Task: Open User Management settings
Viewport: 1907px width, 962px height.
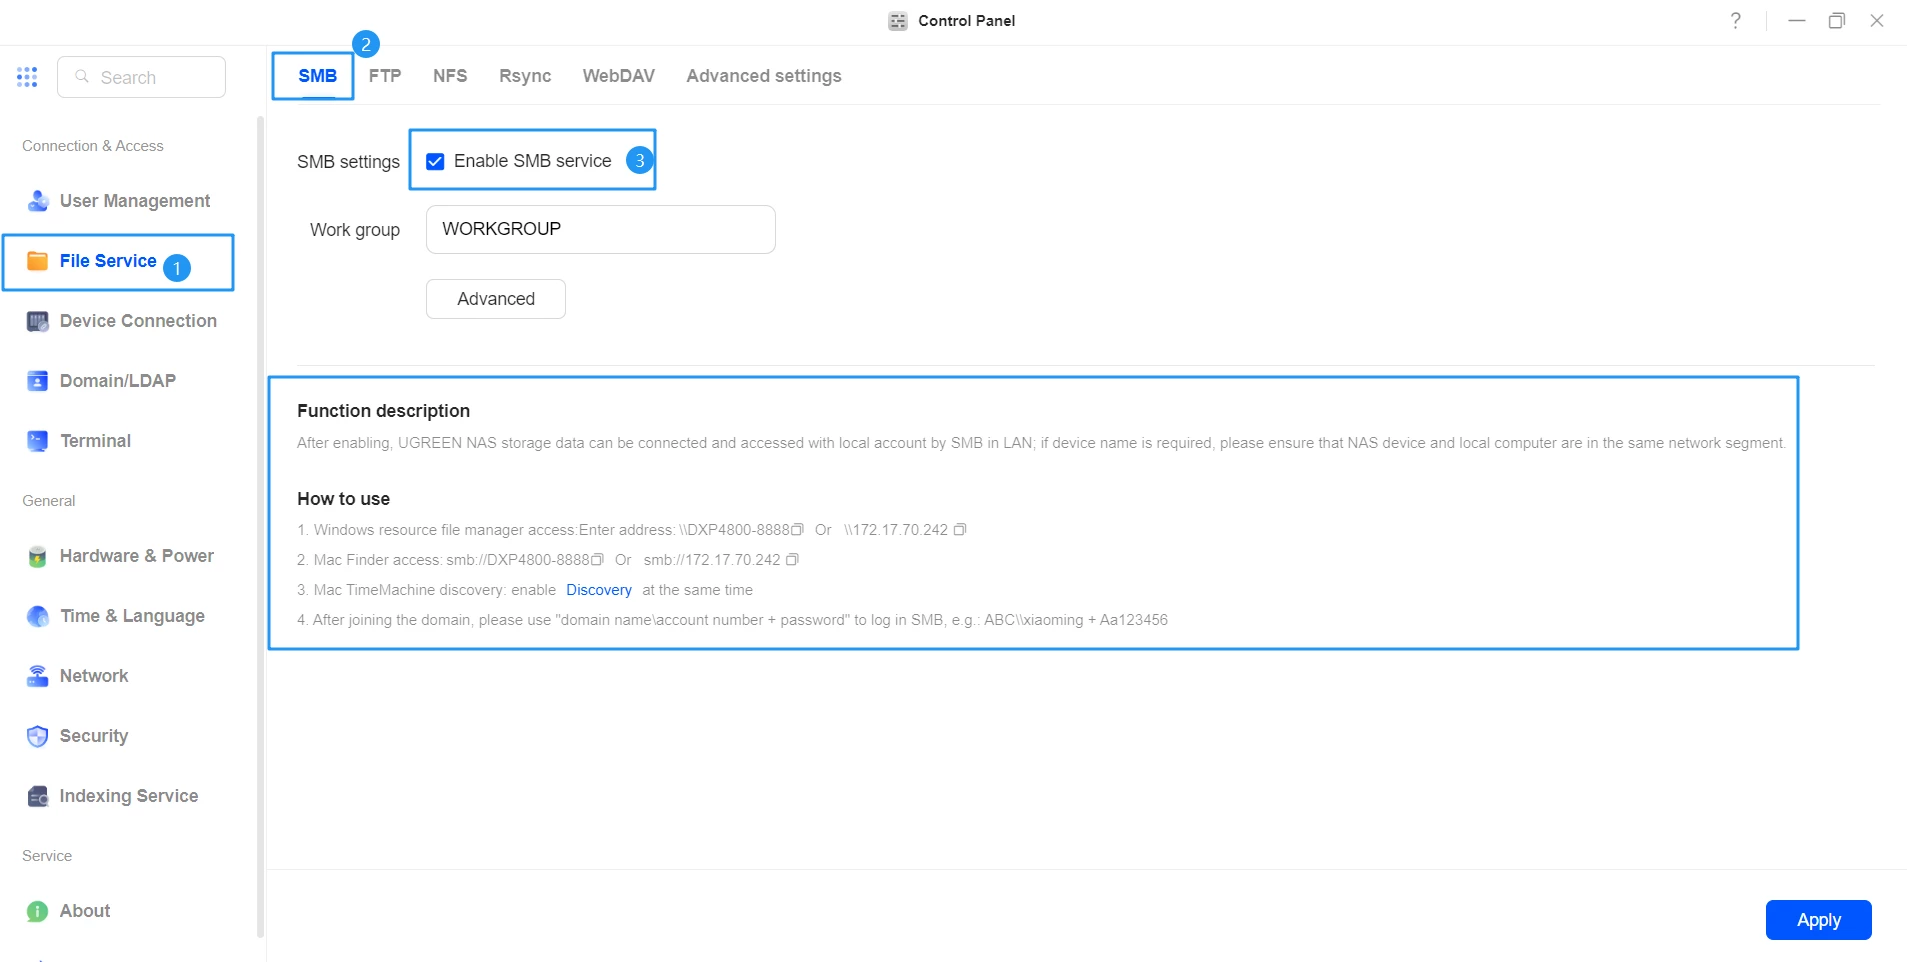Action: point(119,201)
